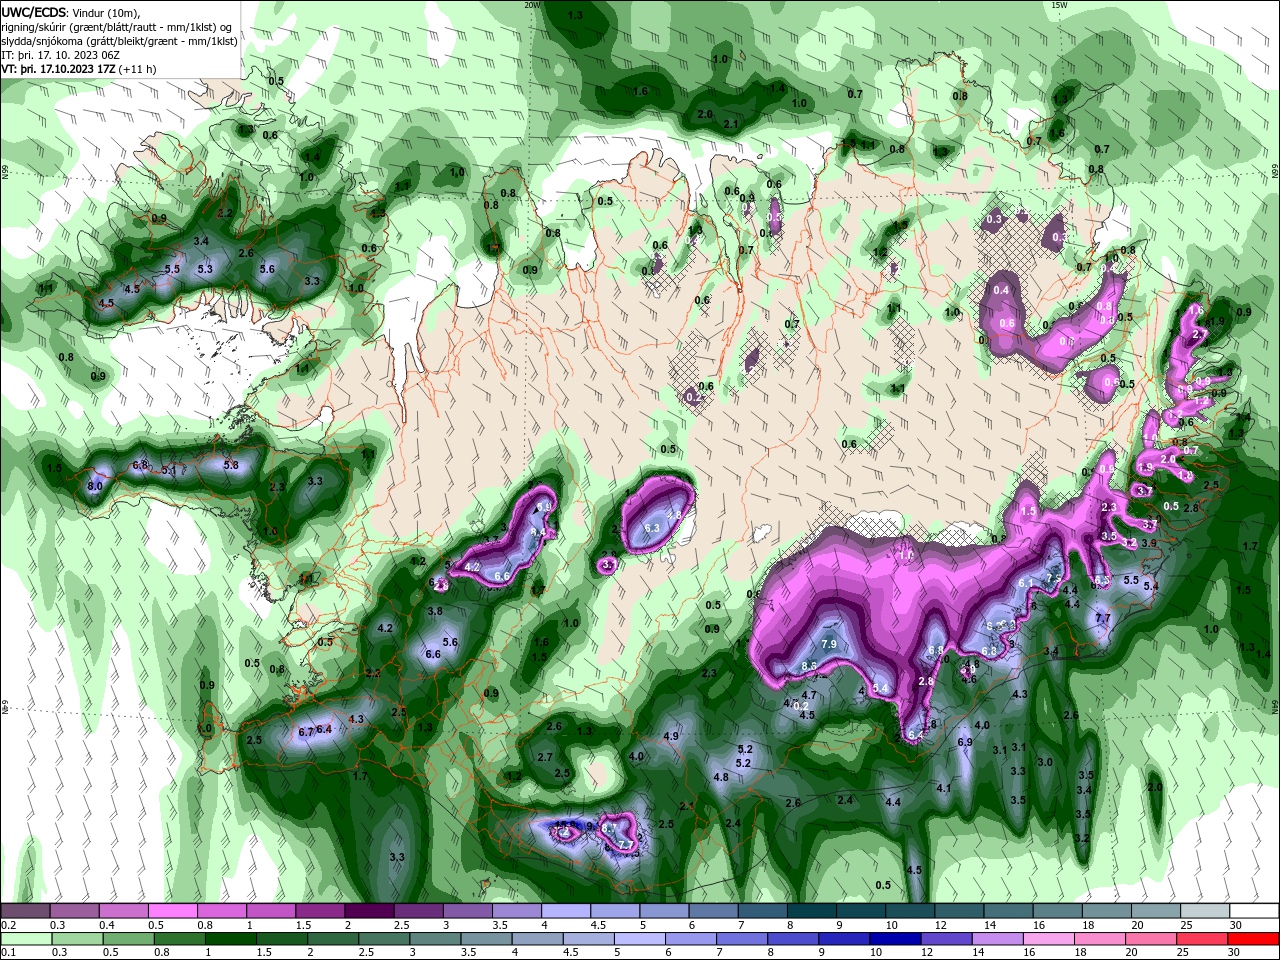Click the pale green rain swatch between 0.1 and 0.3
The image size is (1280, 960).
26,939
